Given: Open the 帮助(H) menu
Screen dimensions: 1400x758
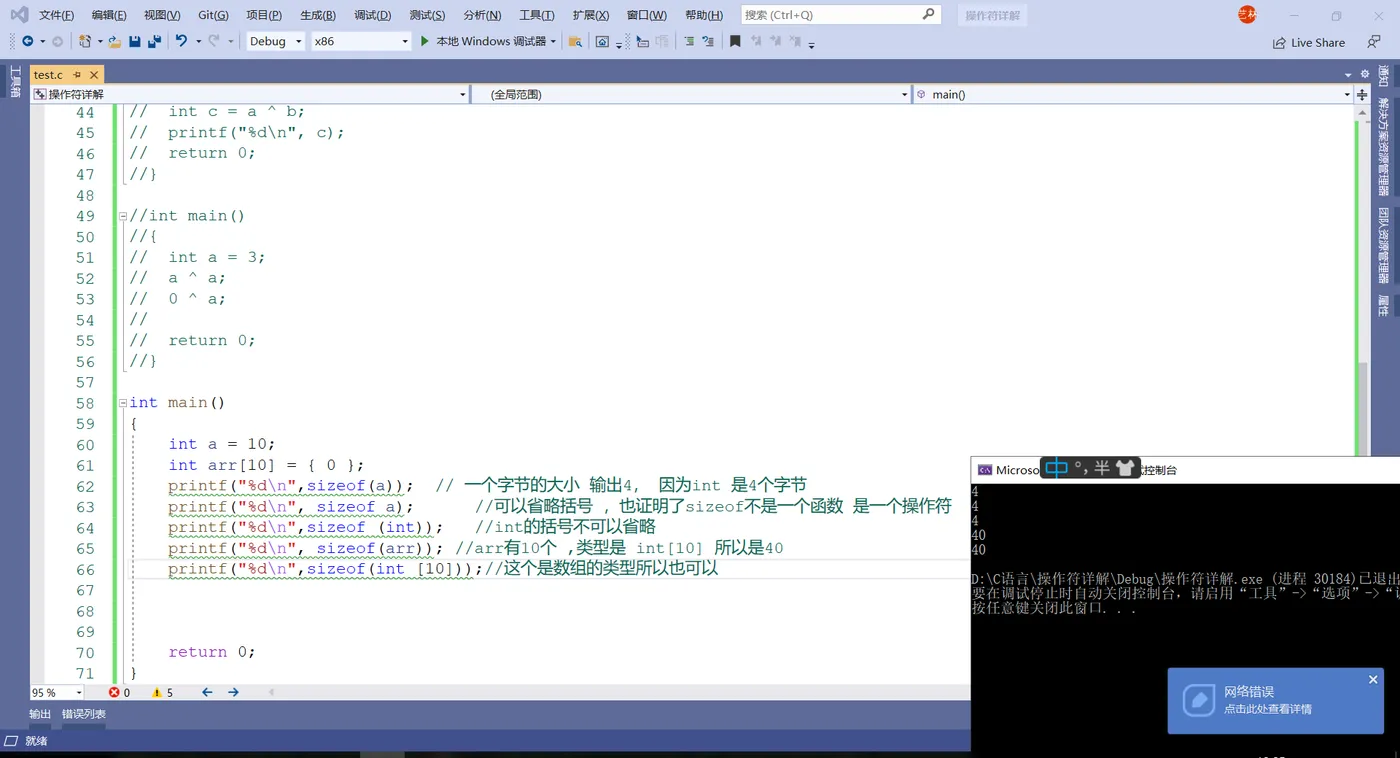Looking at the screenshot, I should click(x=704, y=15).
